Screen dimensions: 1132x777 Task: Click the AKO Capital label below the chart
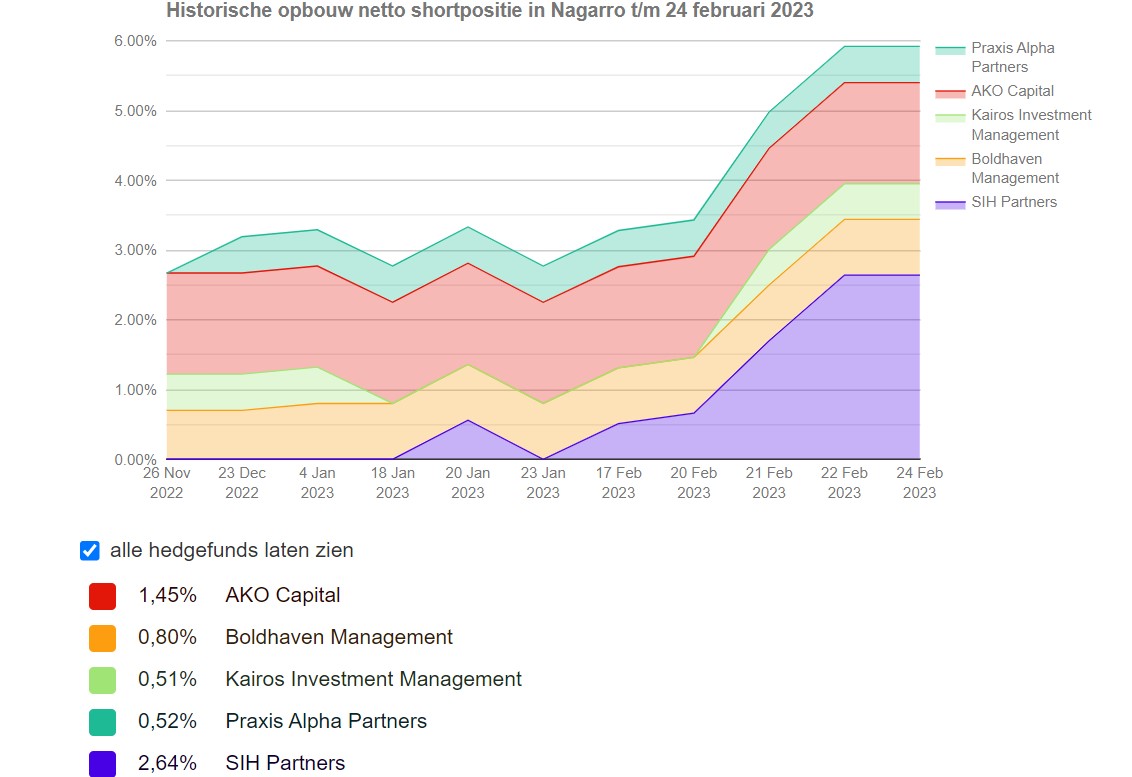pyautogui.click(x=283, y=596)
